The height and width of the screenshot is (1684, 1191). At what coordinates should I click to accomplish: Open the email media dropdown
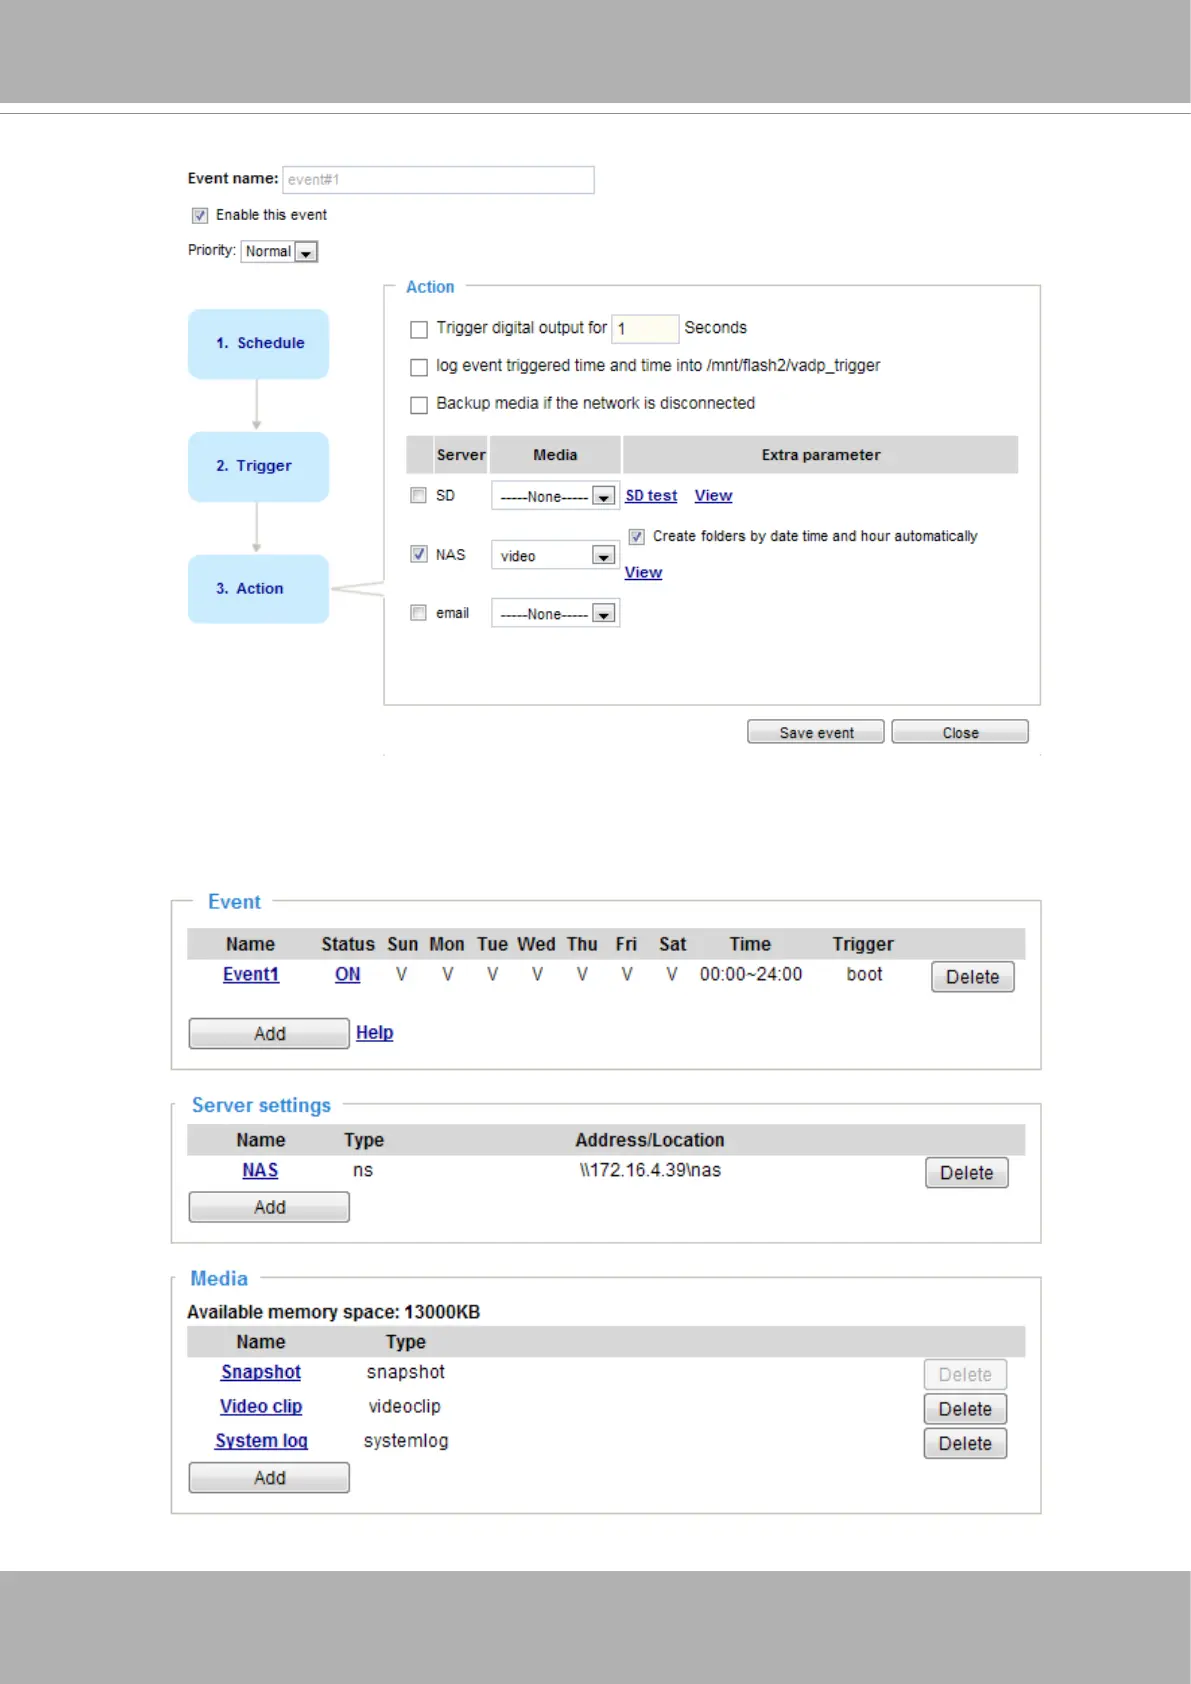556,614
